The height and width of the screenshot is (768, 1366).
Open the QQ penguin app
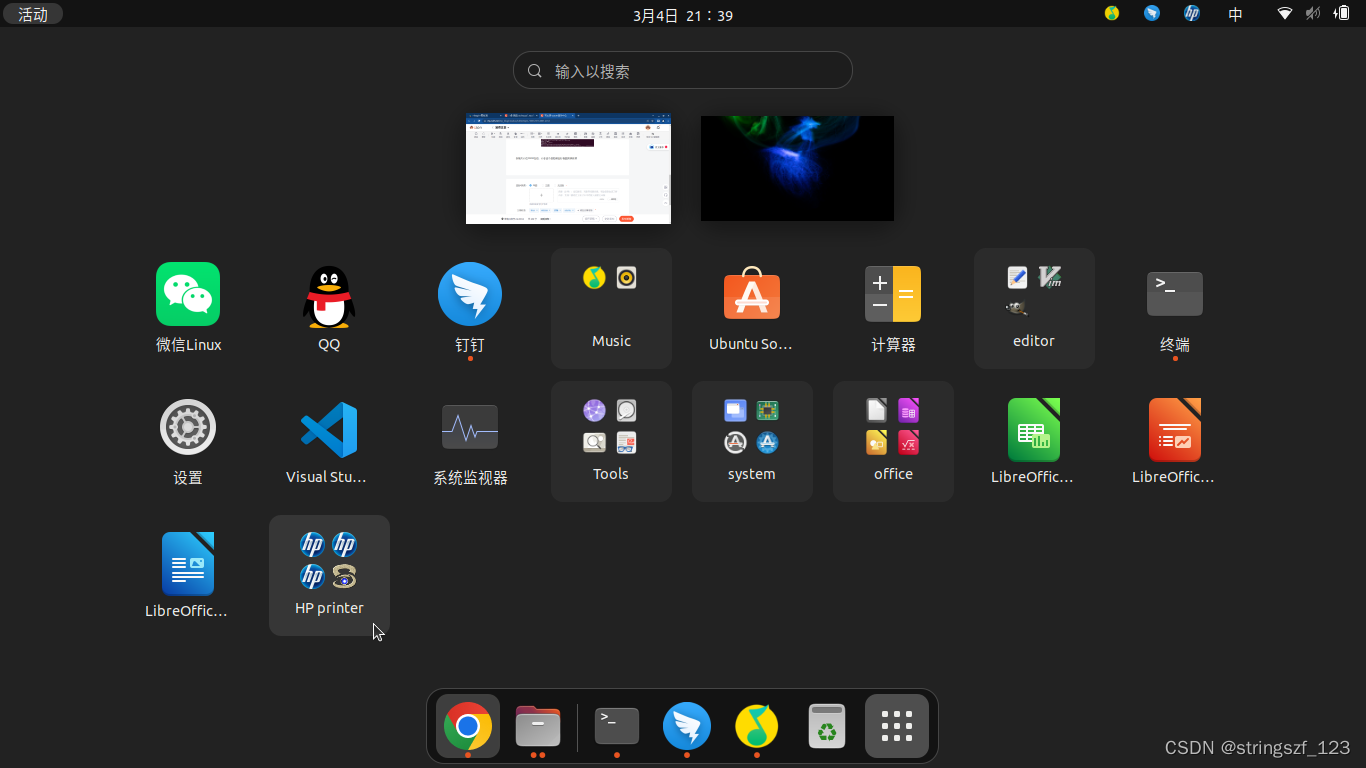click(x=329, y=295)
